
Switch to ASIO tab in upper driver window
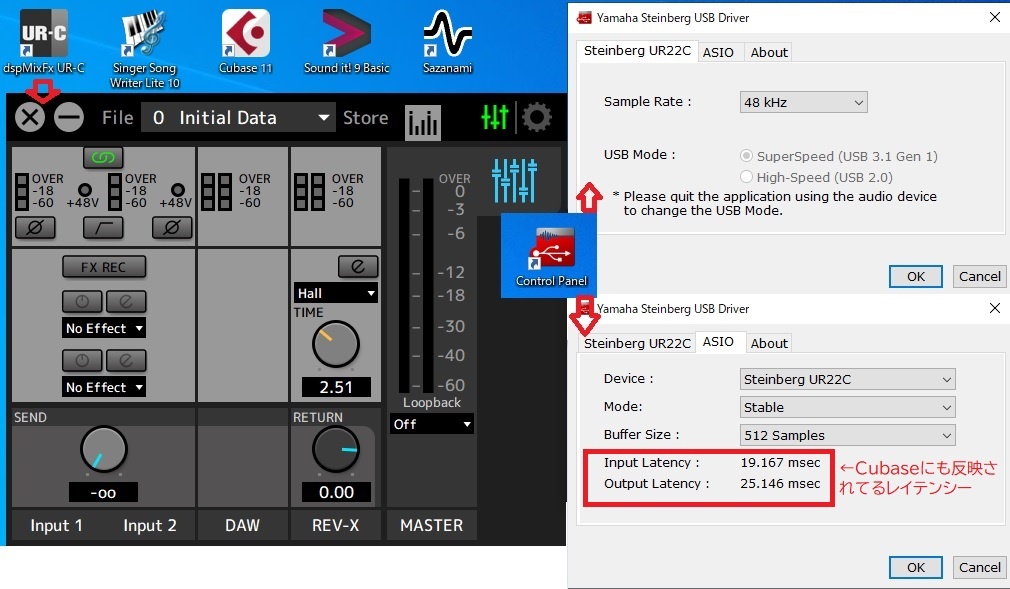coord(718,52)
